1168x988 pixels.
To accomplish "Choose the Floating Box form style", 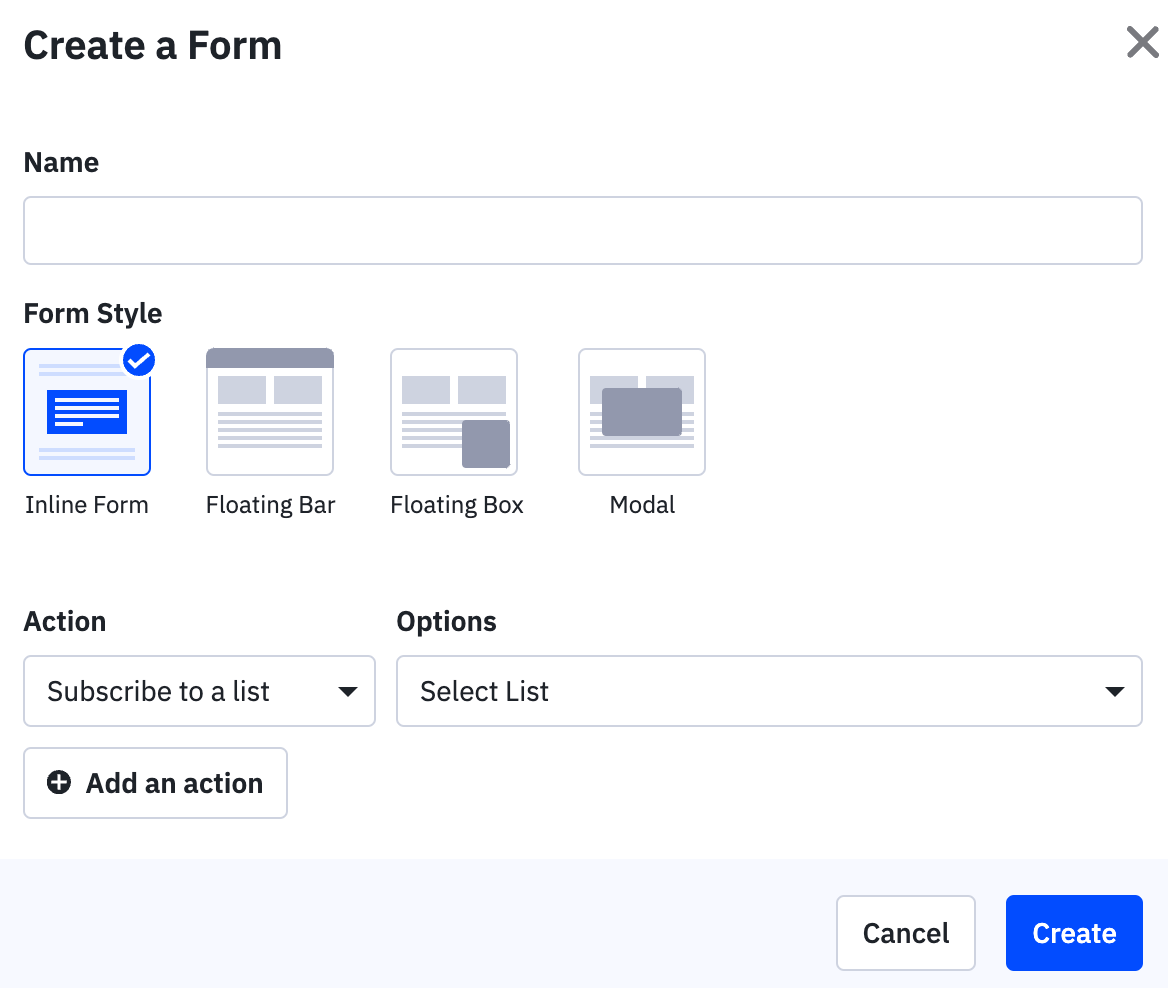I will pyautogui.click(x=454, y=411).
